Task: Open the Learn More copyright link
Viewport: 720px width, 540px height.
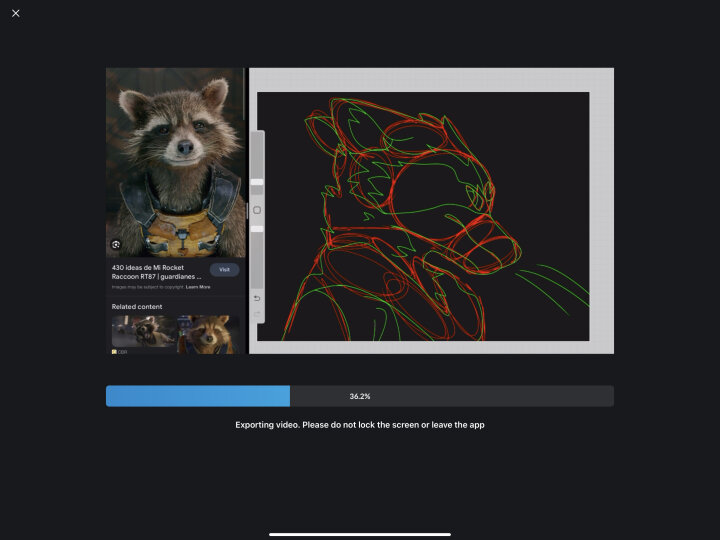Action: click(x=198, y=287)
